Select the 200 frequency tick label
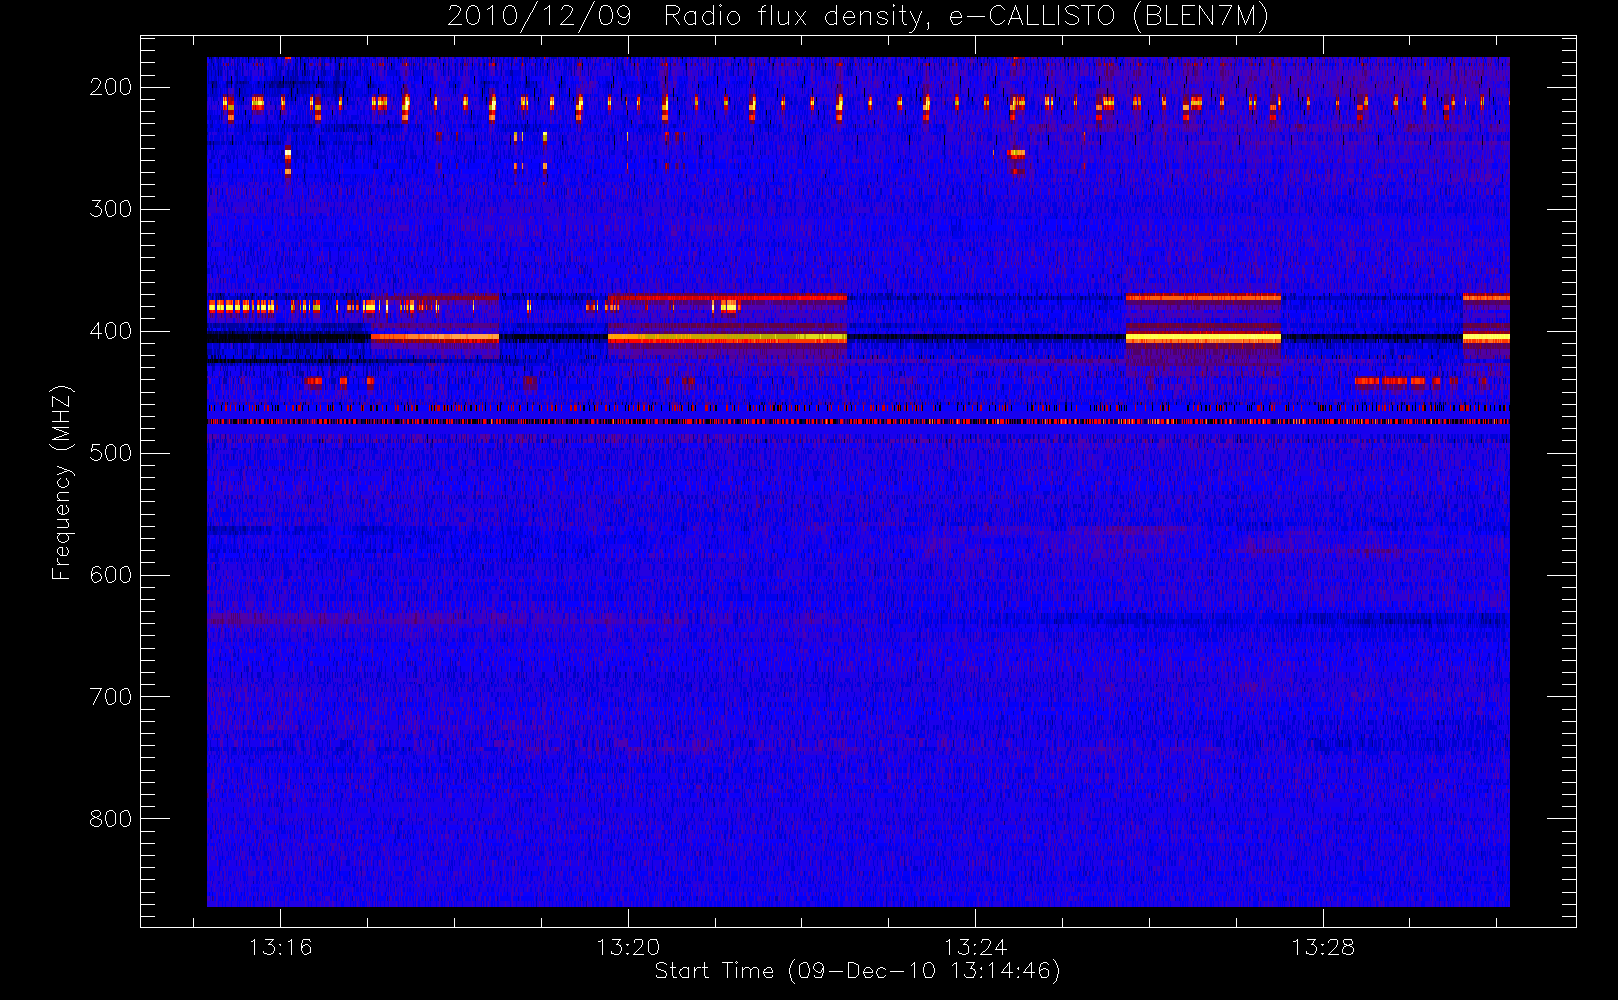The height and width of the screenshot is (1000, 1618). pyautogui.click(x=111, y=87)
